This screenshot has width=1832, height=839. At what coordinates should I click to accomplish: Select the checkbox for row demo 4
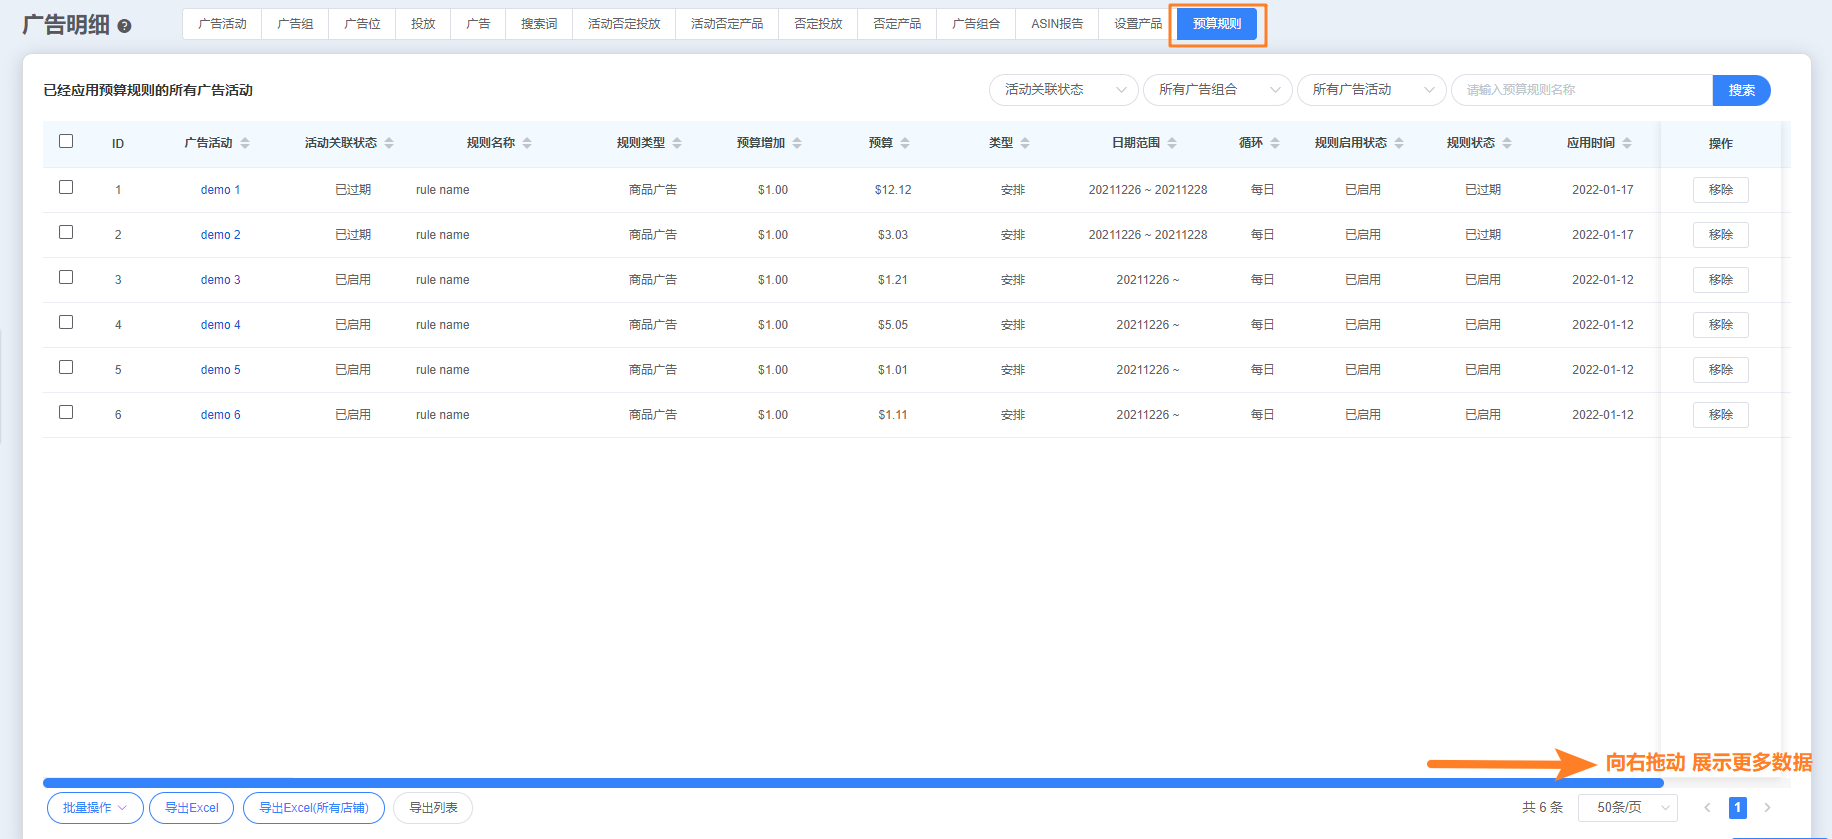pos(66,322)
